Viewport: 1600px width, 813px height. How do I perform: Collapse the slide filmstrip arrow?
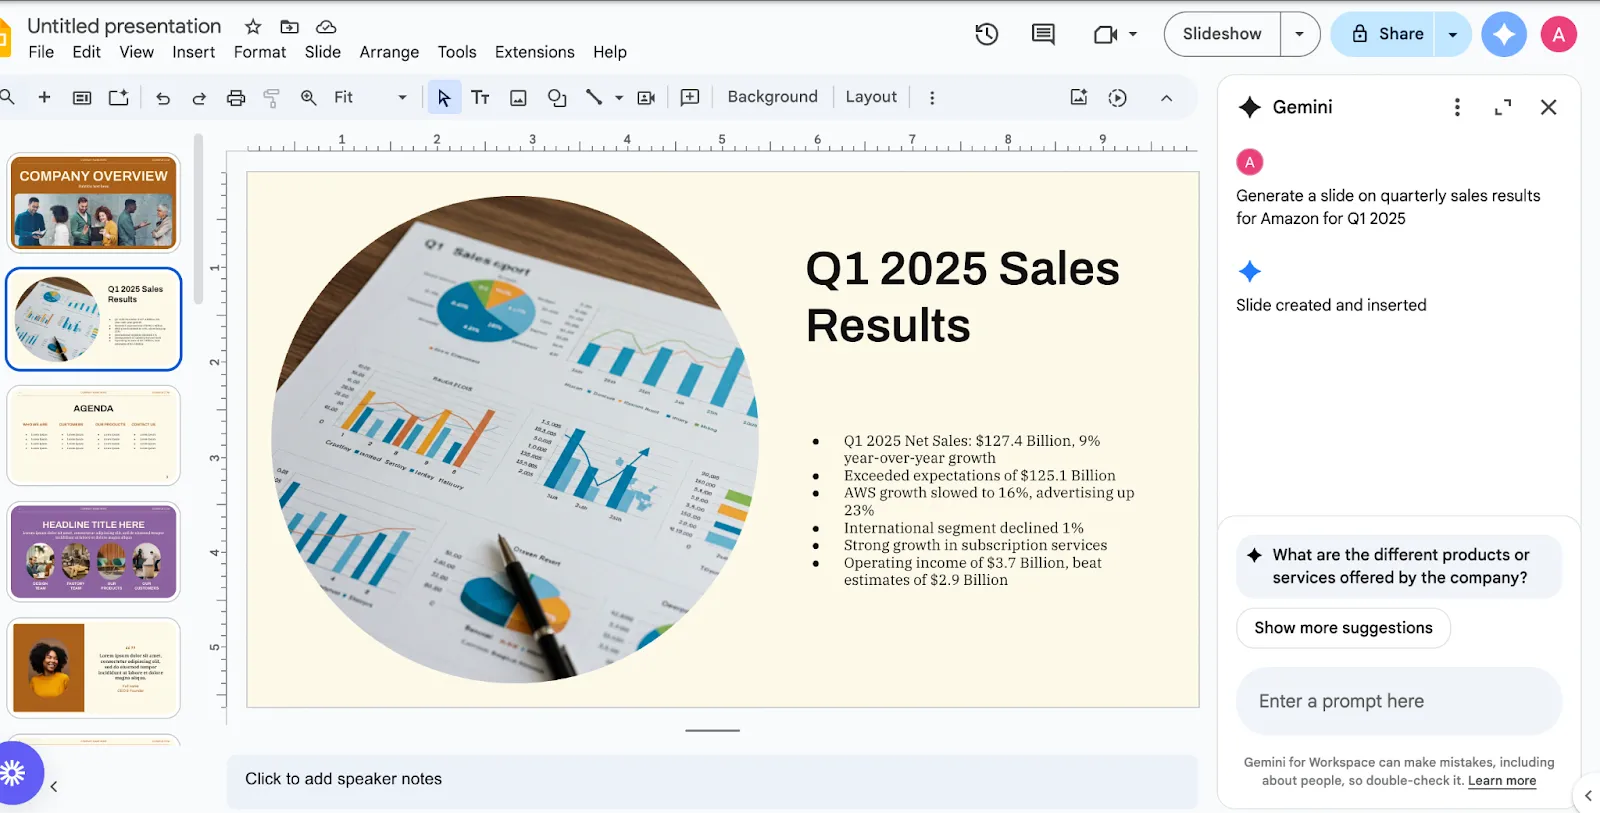tap(54, 787)
